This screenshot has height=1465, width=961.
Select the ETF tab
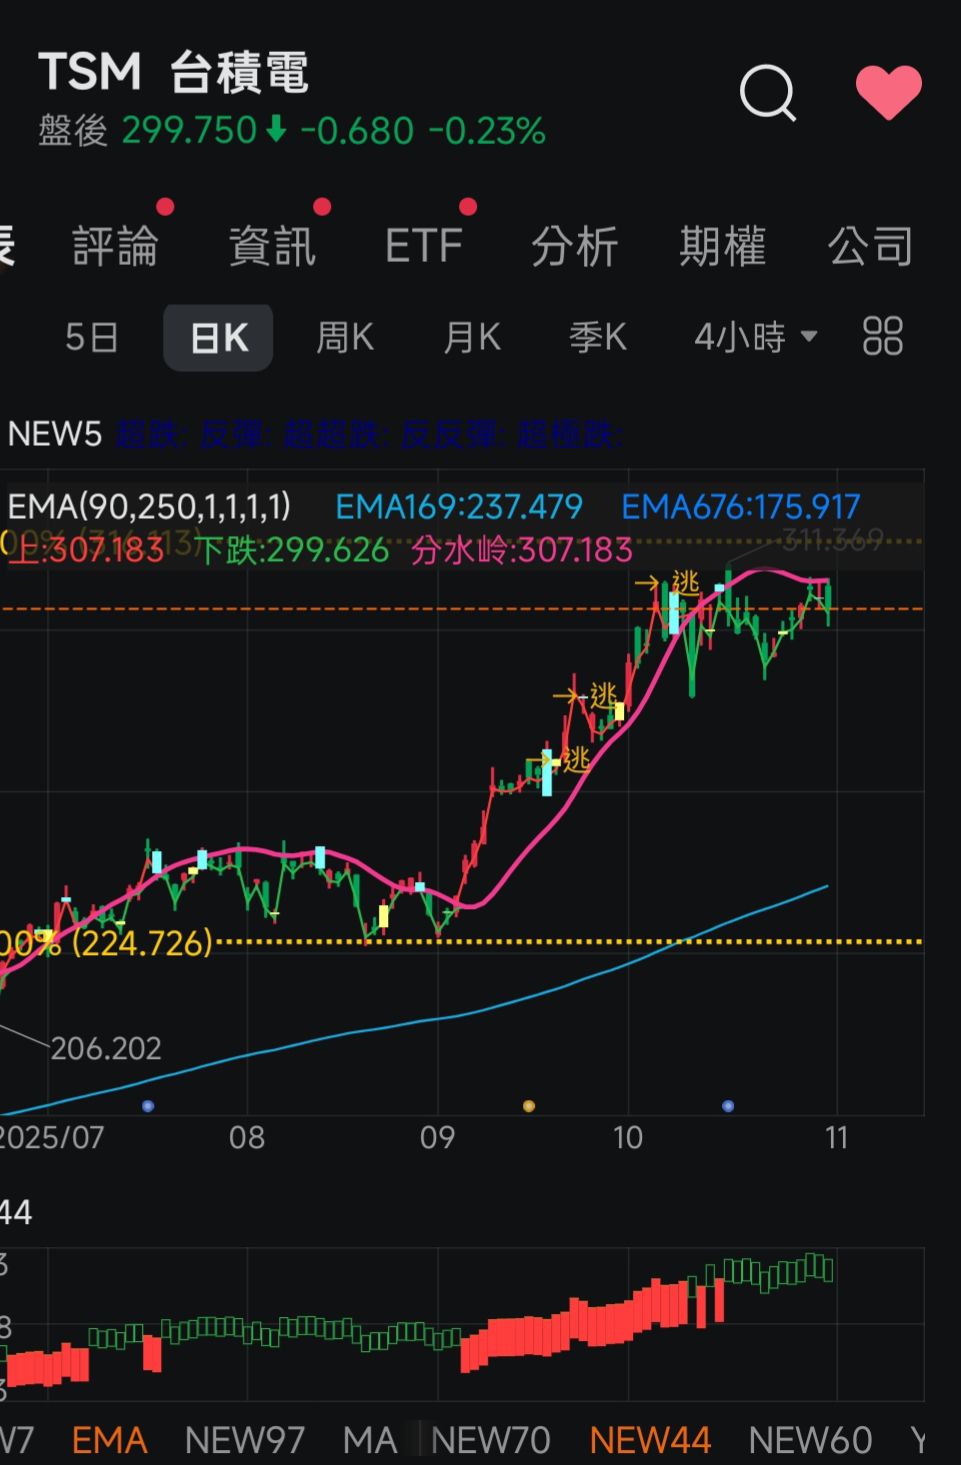click(x=424, y=246)
